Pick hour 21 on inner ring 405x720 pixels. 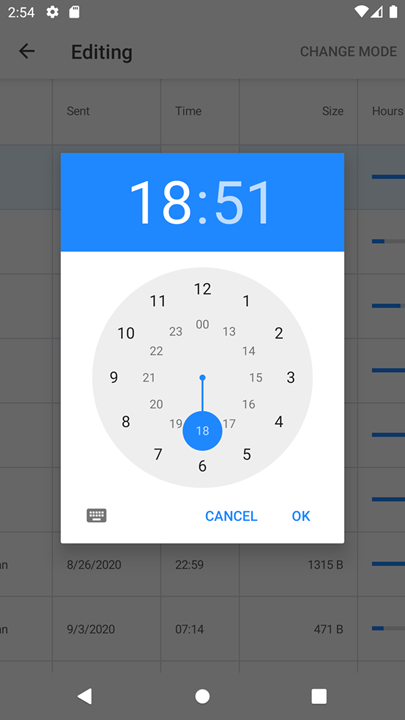[149, 377]
